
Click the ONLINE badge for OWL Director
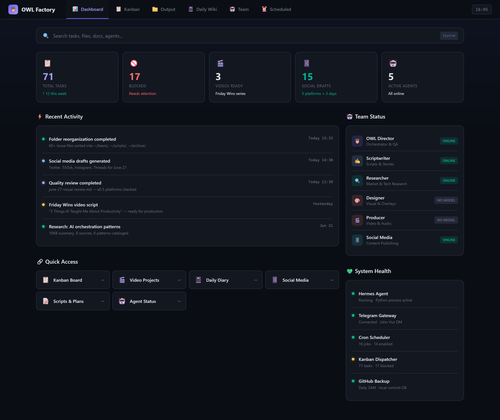pos(449,141)
